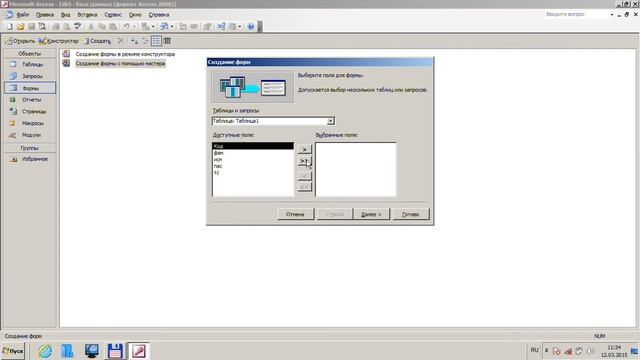Click the Show desktop icon beside the clock
Viewport: 640px width, 360px height.
coord(634,351)
